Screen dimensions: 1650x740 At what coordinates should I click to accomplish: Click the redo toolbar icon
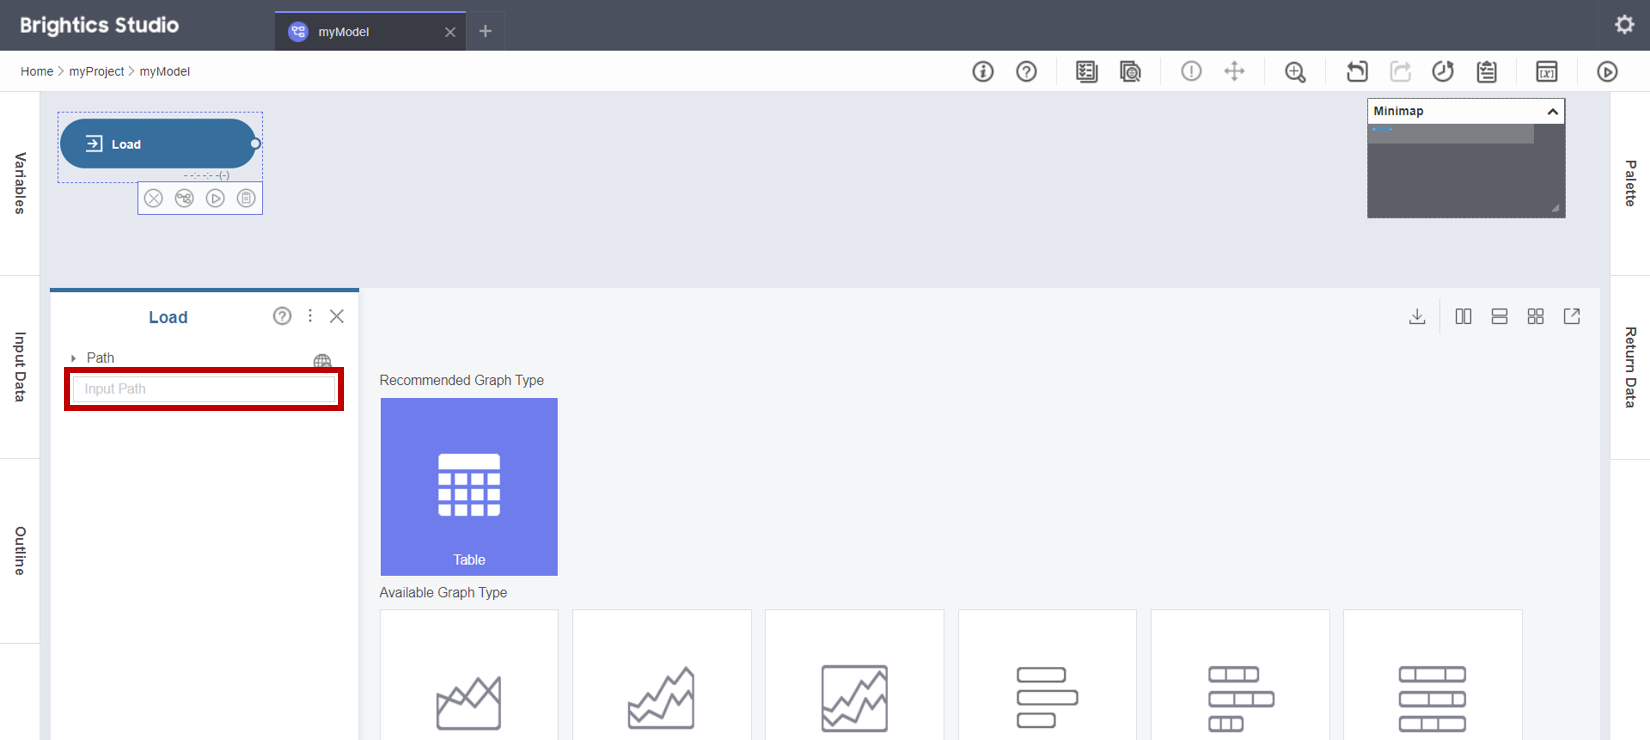point(1400,71)
